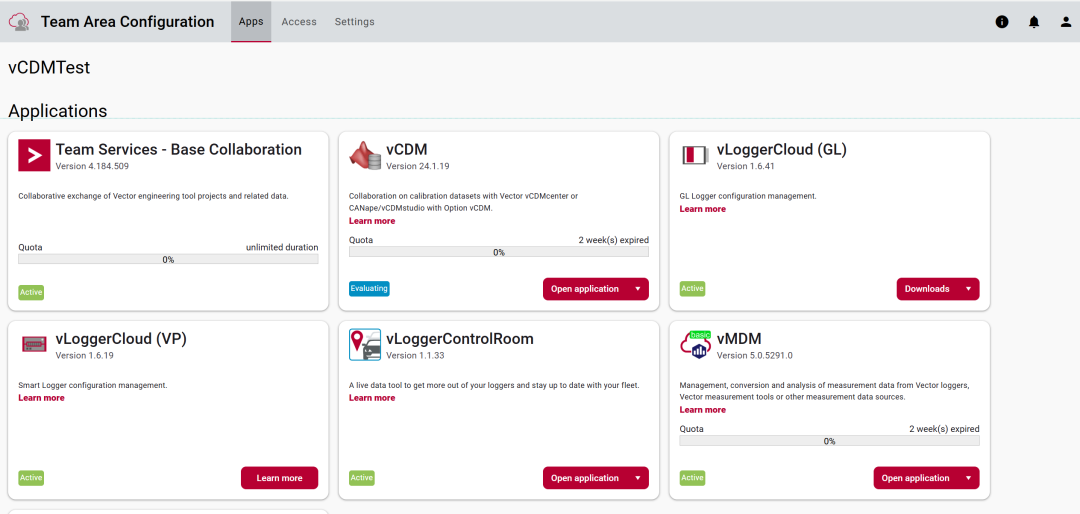Image resolution: width=1080 pixels, height=514 pixels.
Task: Click GL Logger configuration management description
Action: click(748, 196)
